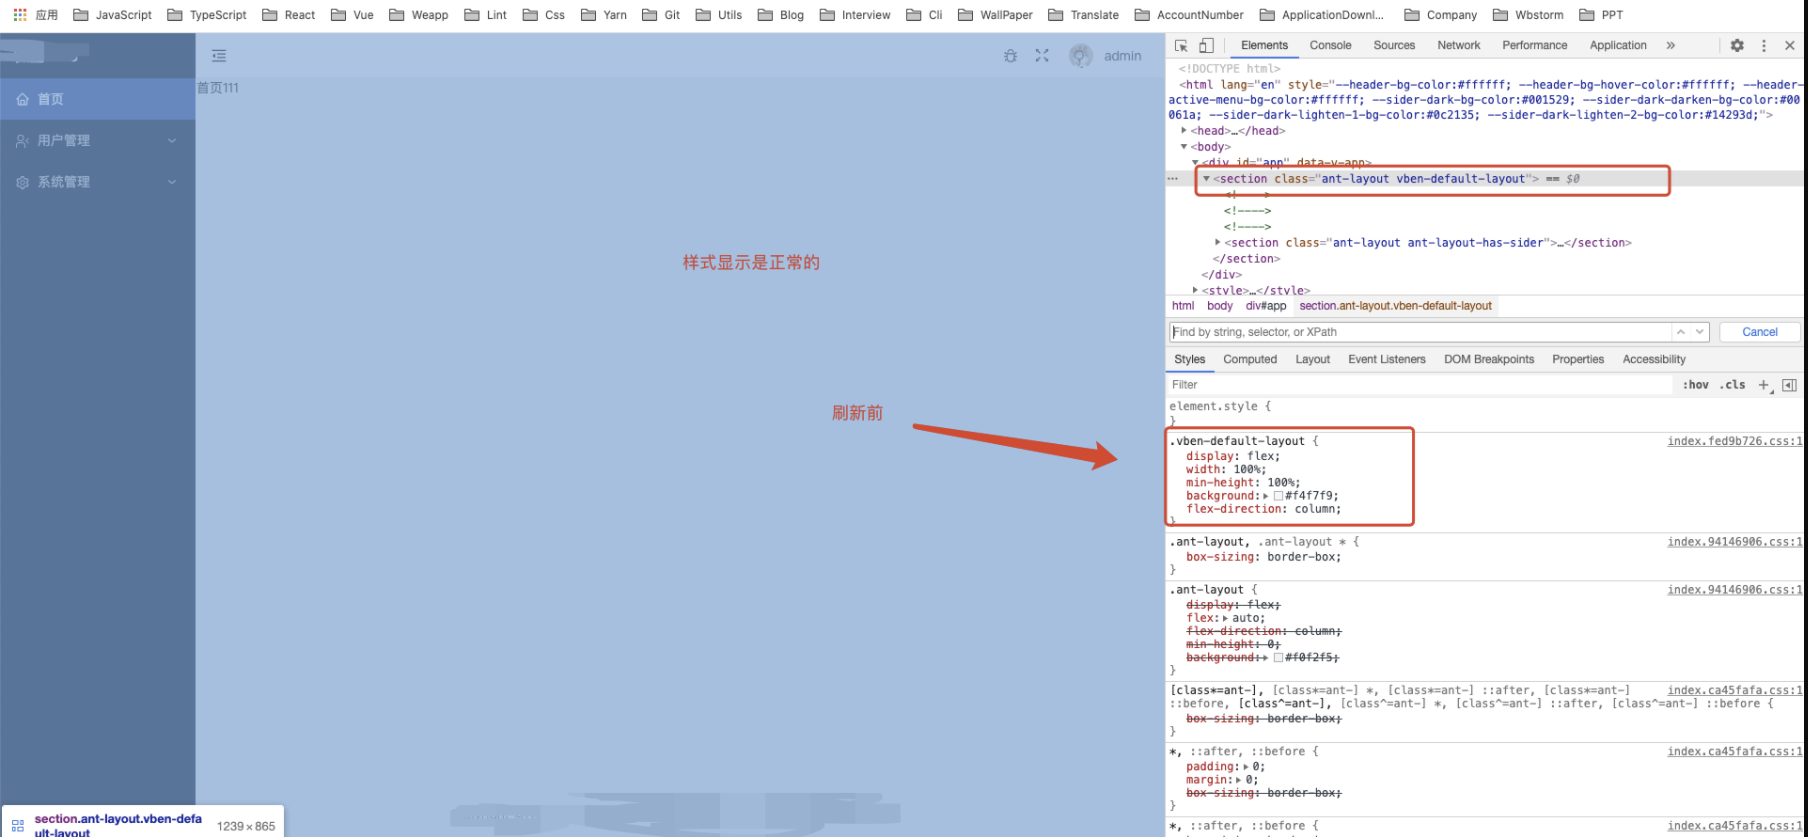Collapse the body element node
The height and width of the screenshot is (837, 1808).
click(x=1184, y=147)
